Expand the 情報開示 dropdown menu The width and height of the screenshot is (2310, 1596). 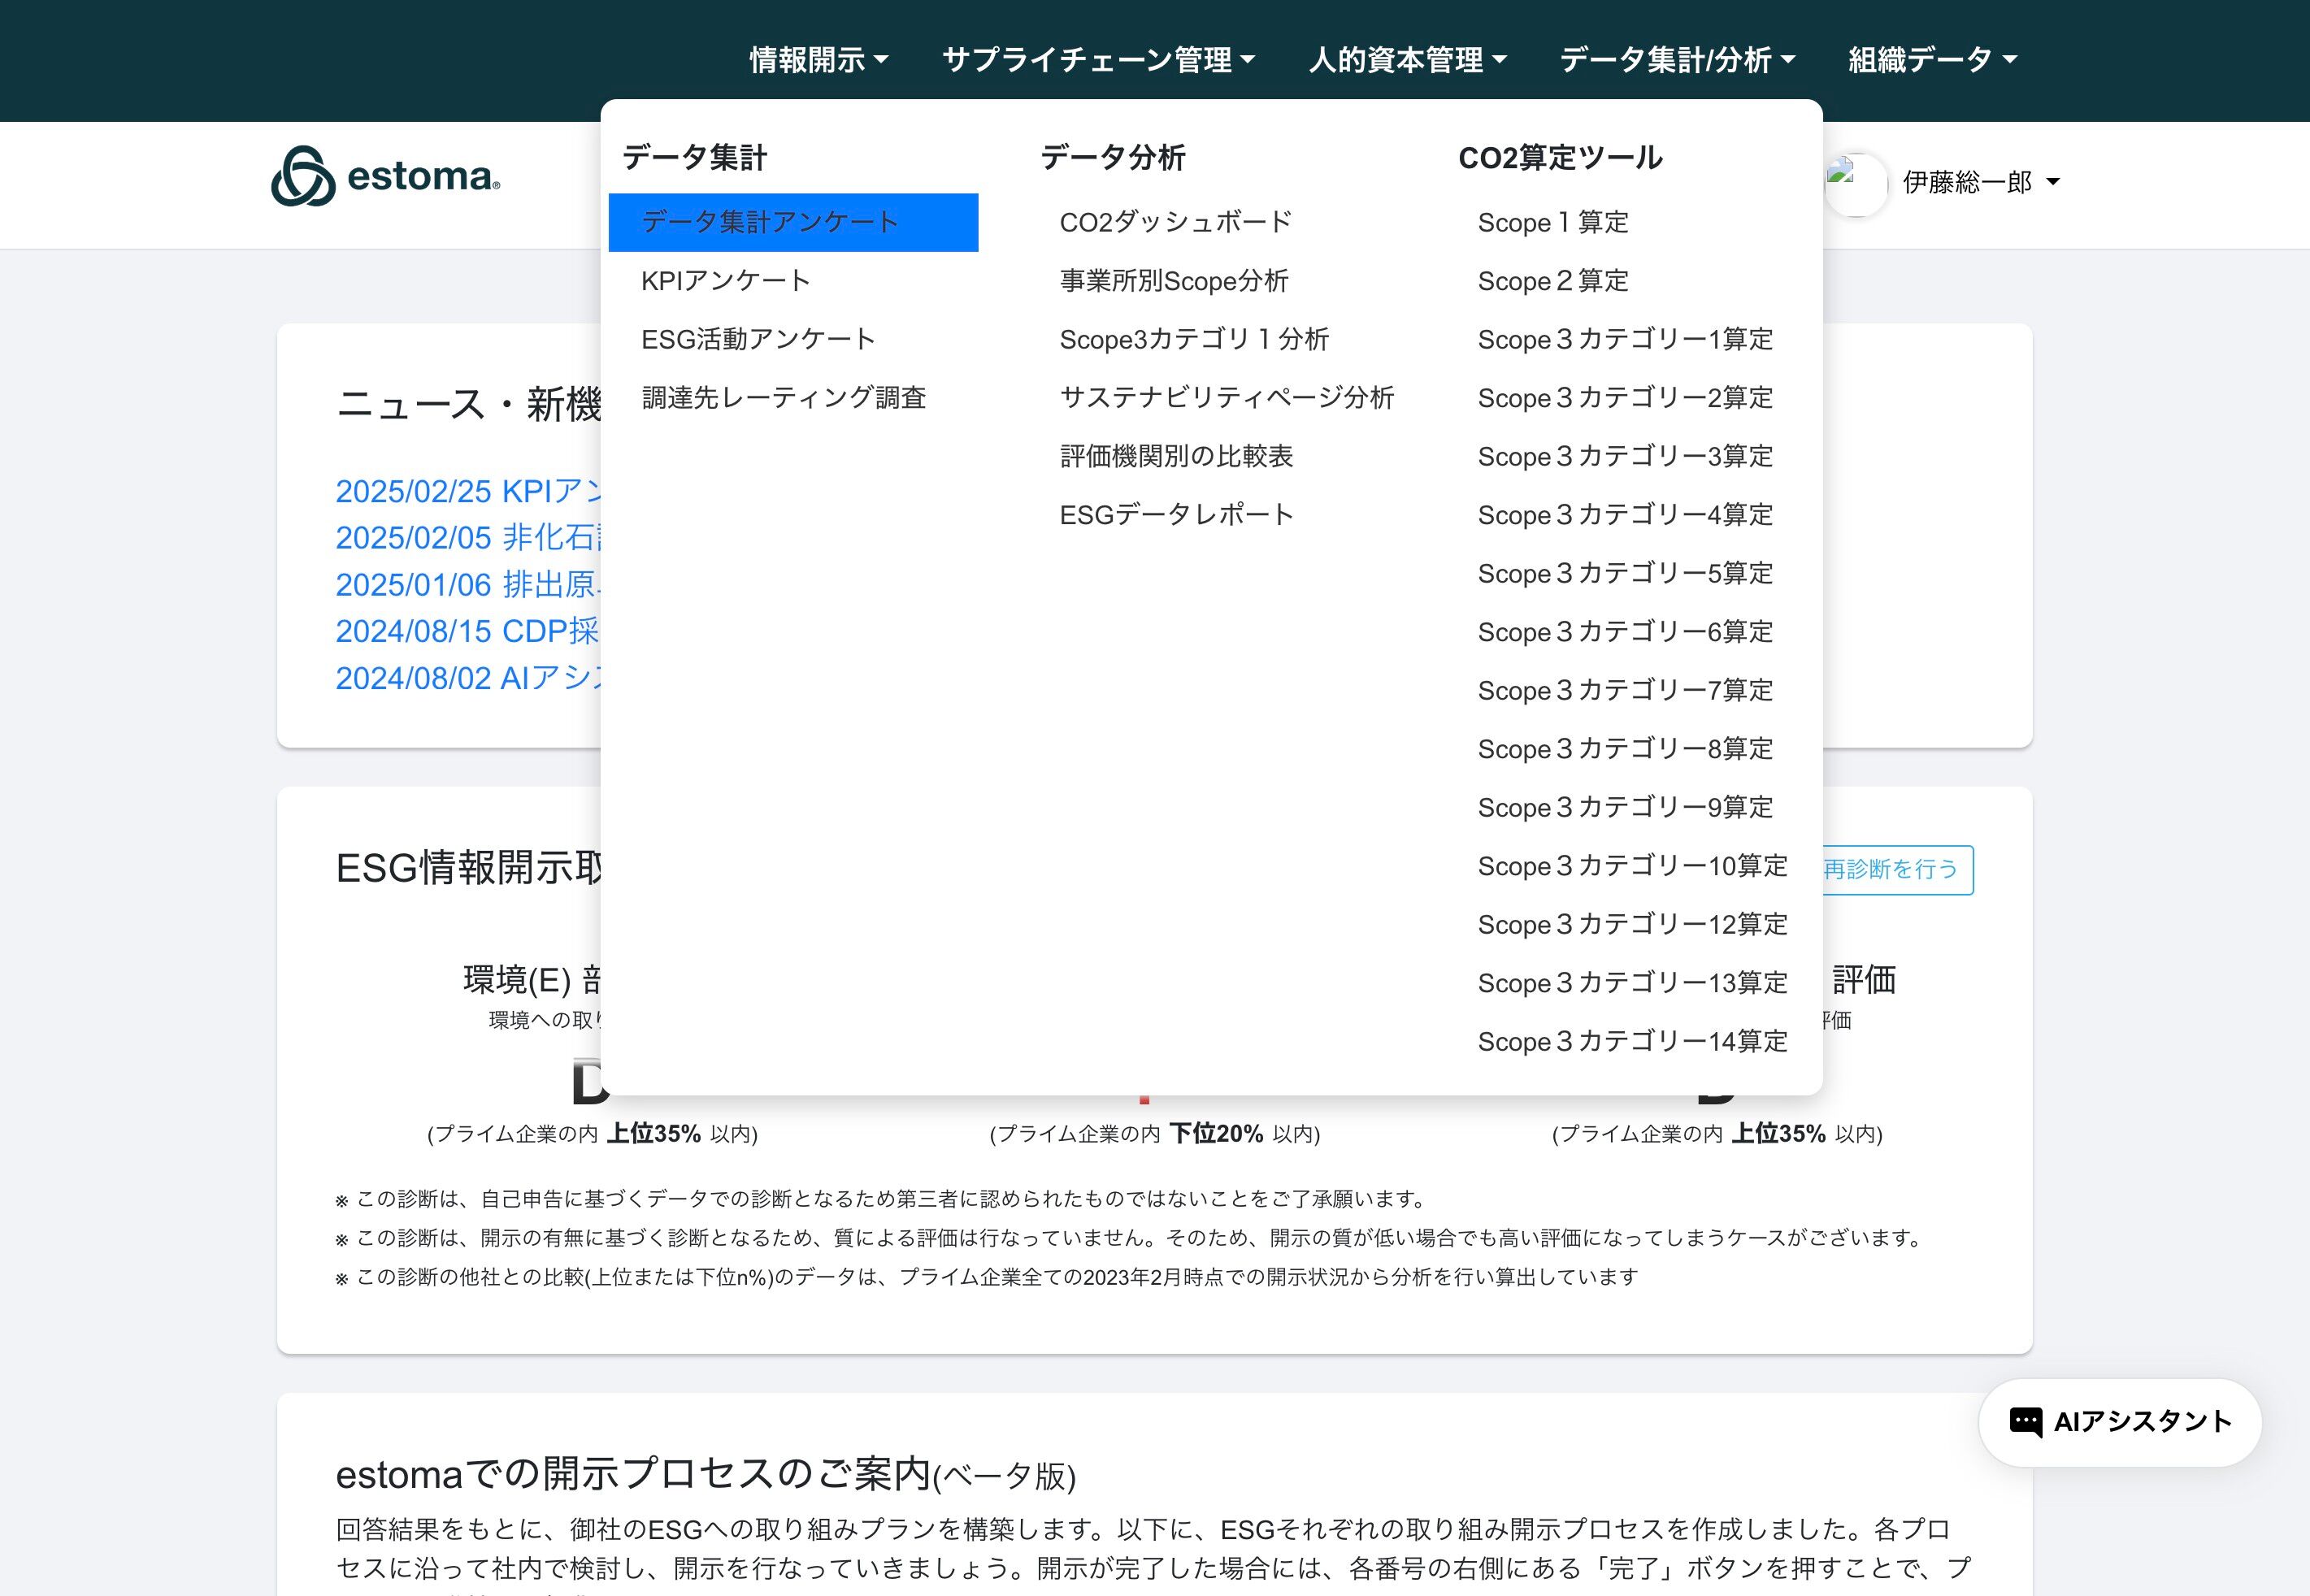point(818,60)
